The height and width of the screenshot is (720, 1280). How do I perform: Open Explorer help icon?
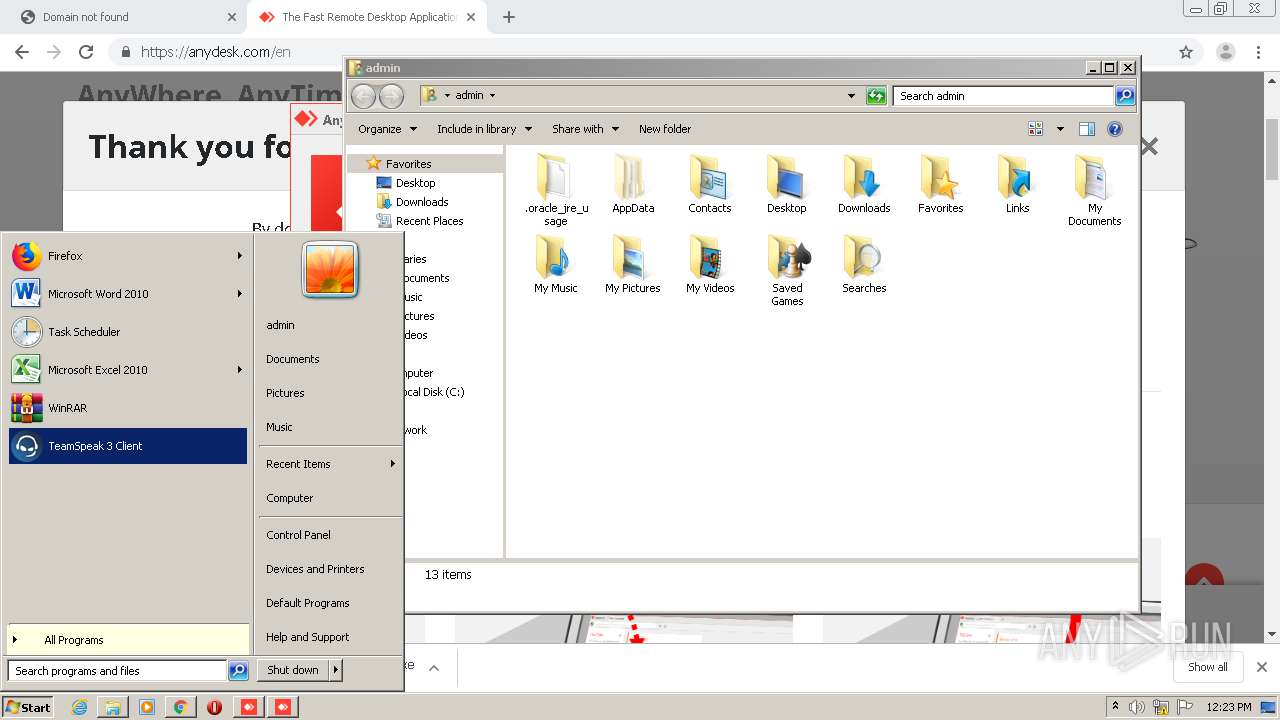(1115, 129)
